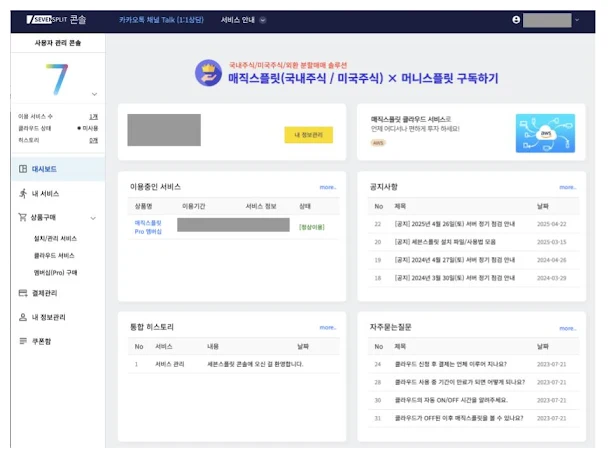Open the 매직스플릿 Pro 멤버십 product link
This screenshot has height=458, width=611.
[148, 227]
